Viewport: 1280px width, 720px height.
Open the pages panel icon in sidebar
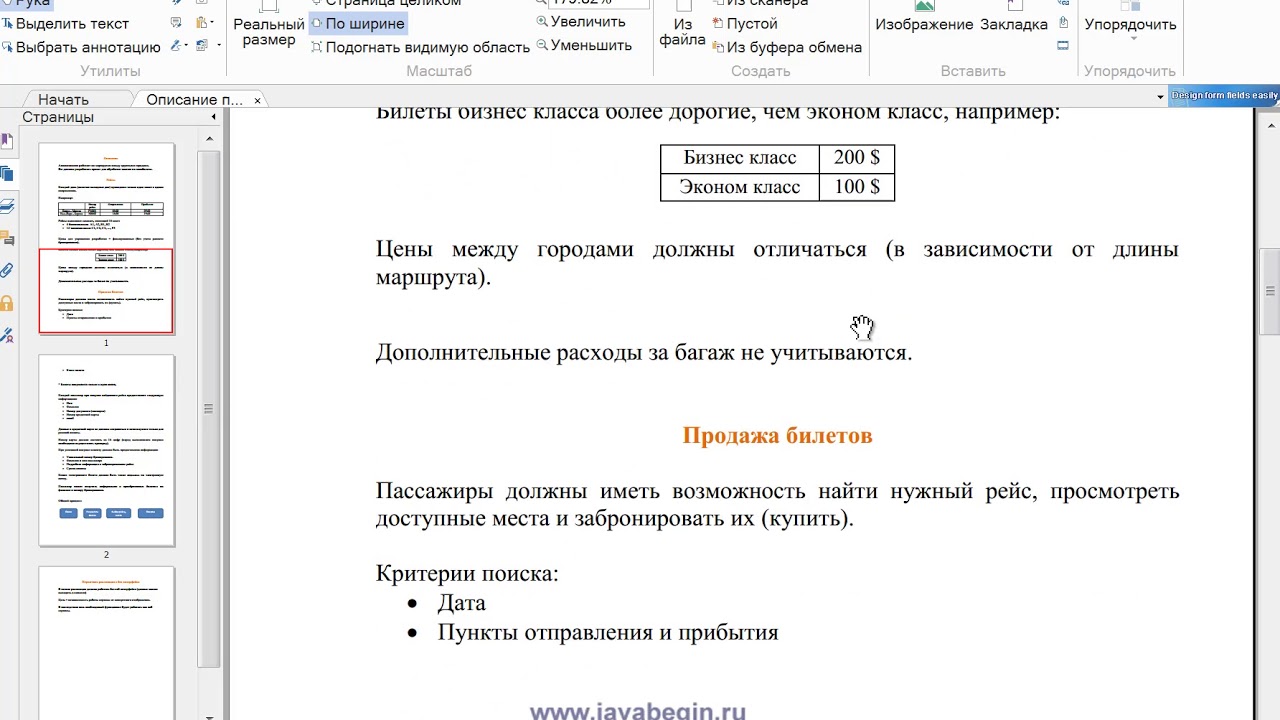[x=7, y=173]
